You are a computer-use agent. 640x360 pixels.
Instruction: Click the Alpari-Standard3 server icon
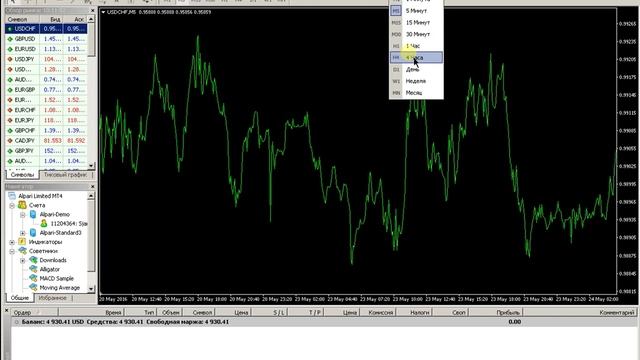pyautogui.click(x=33, y=233)
